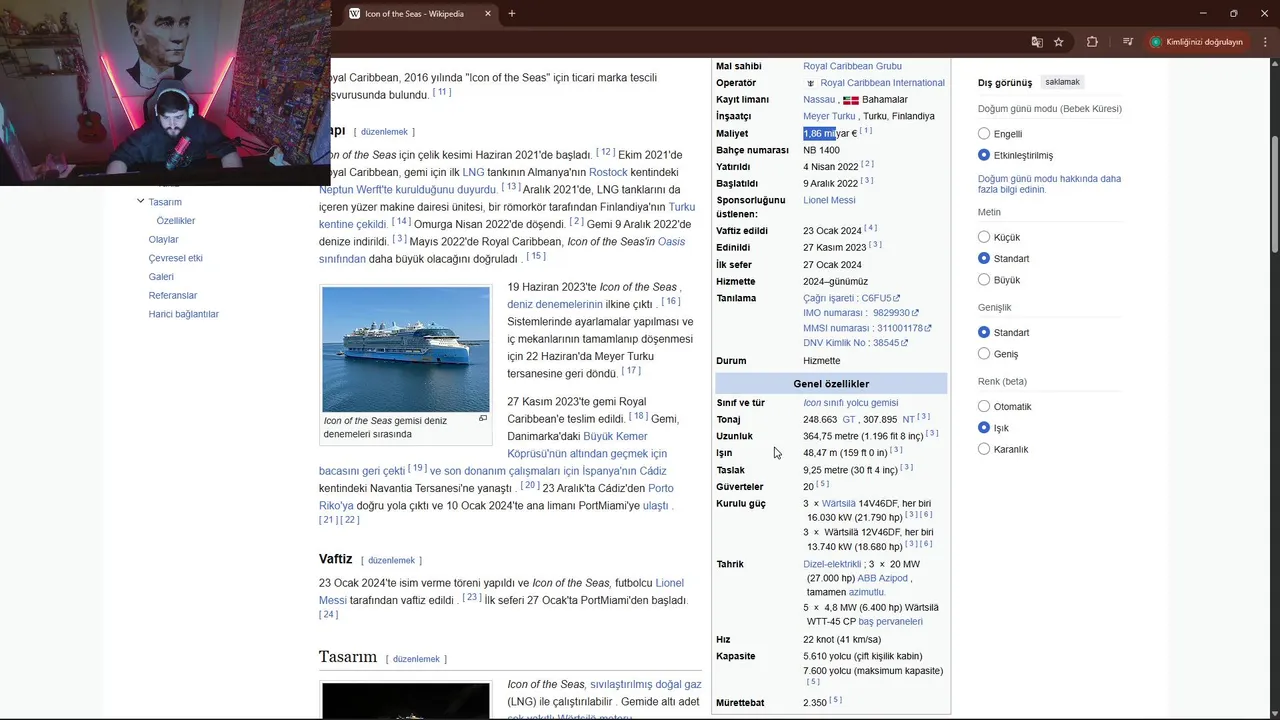The image size is (1280, 720).
Task: Open external link icon after IMO 9829930
Action: point(915,313)
